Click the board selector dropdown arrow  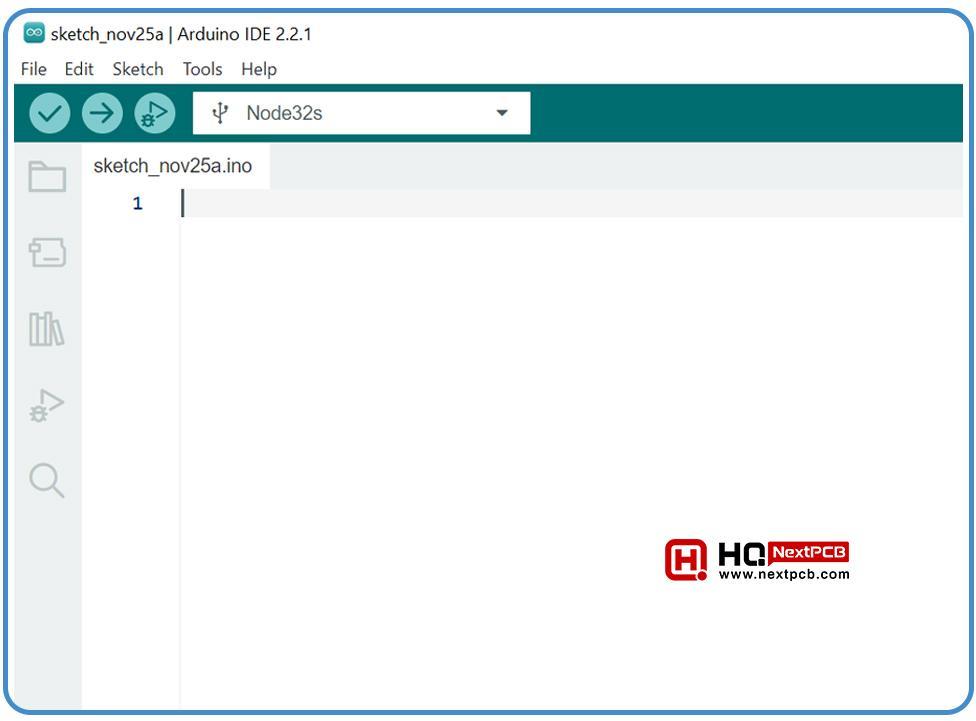(x=502, y=113)
